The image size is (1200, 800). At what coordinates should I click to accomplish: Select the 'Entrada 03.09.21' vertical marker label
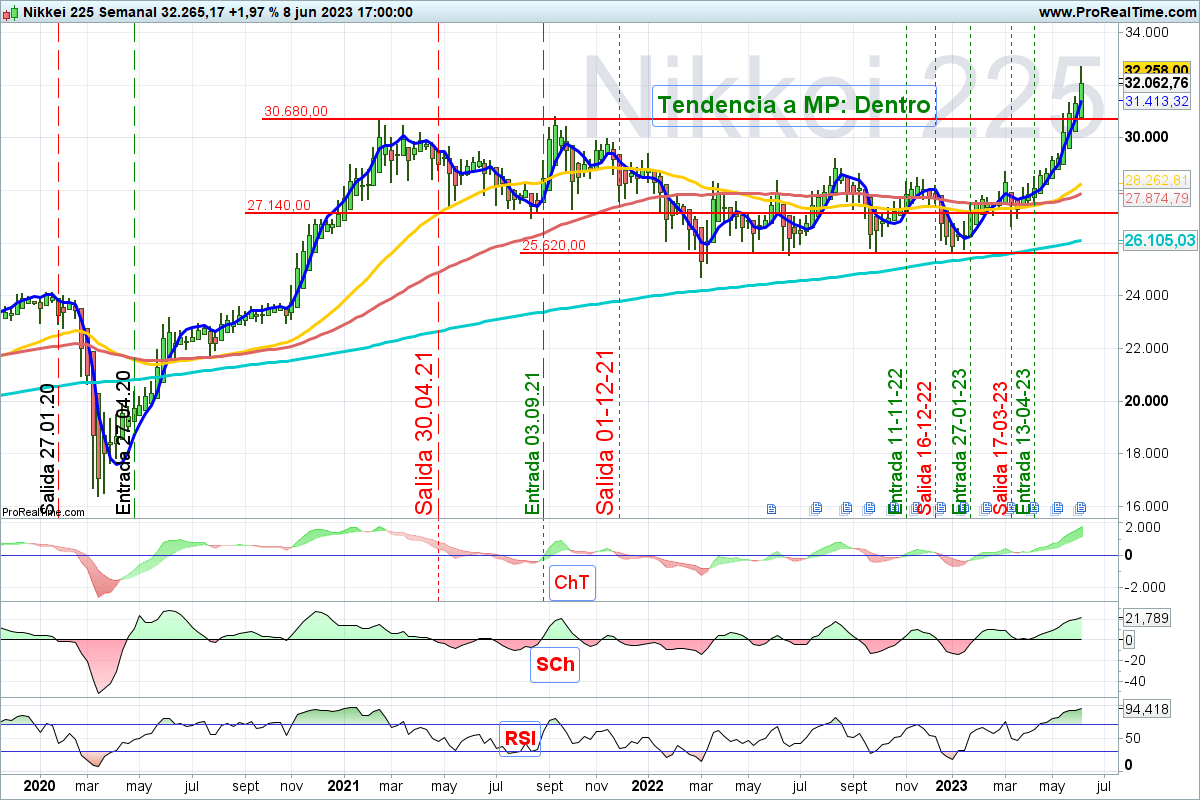tap(533, 443)
